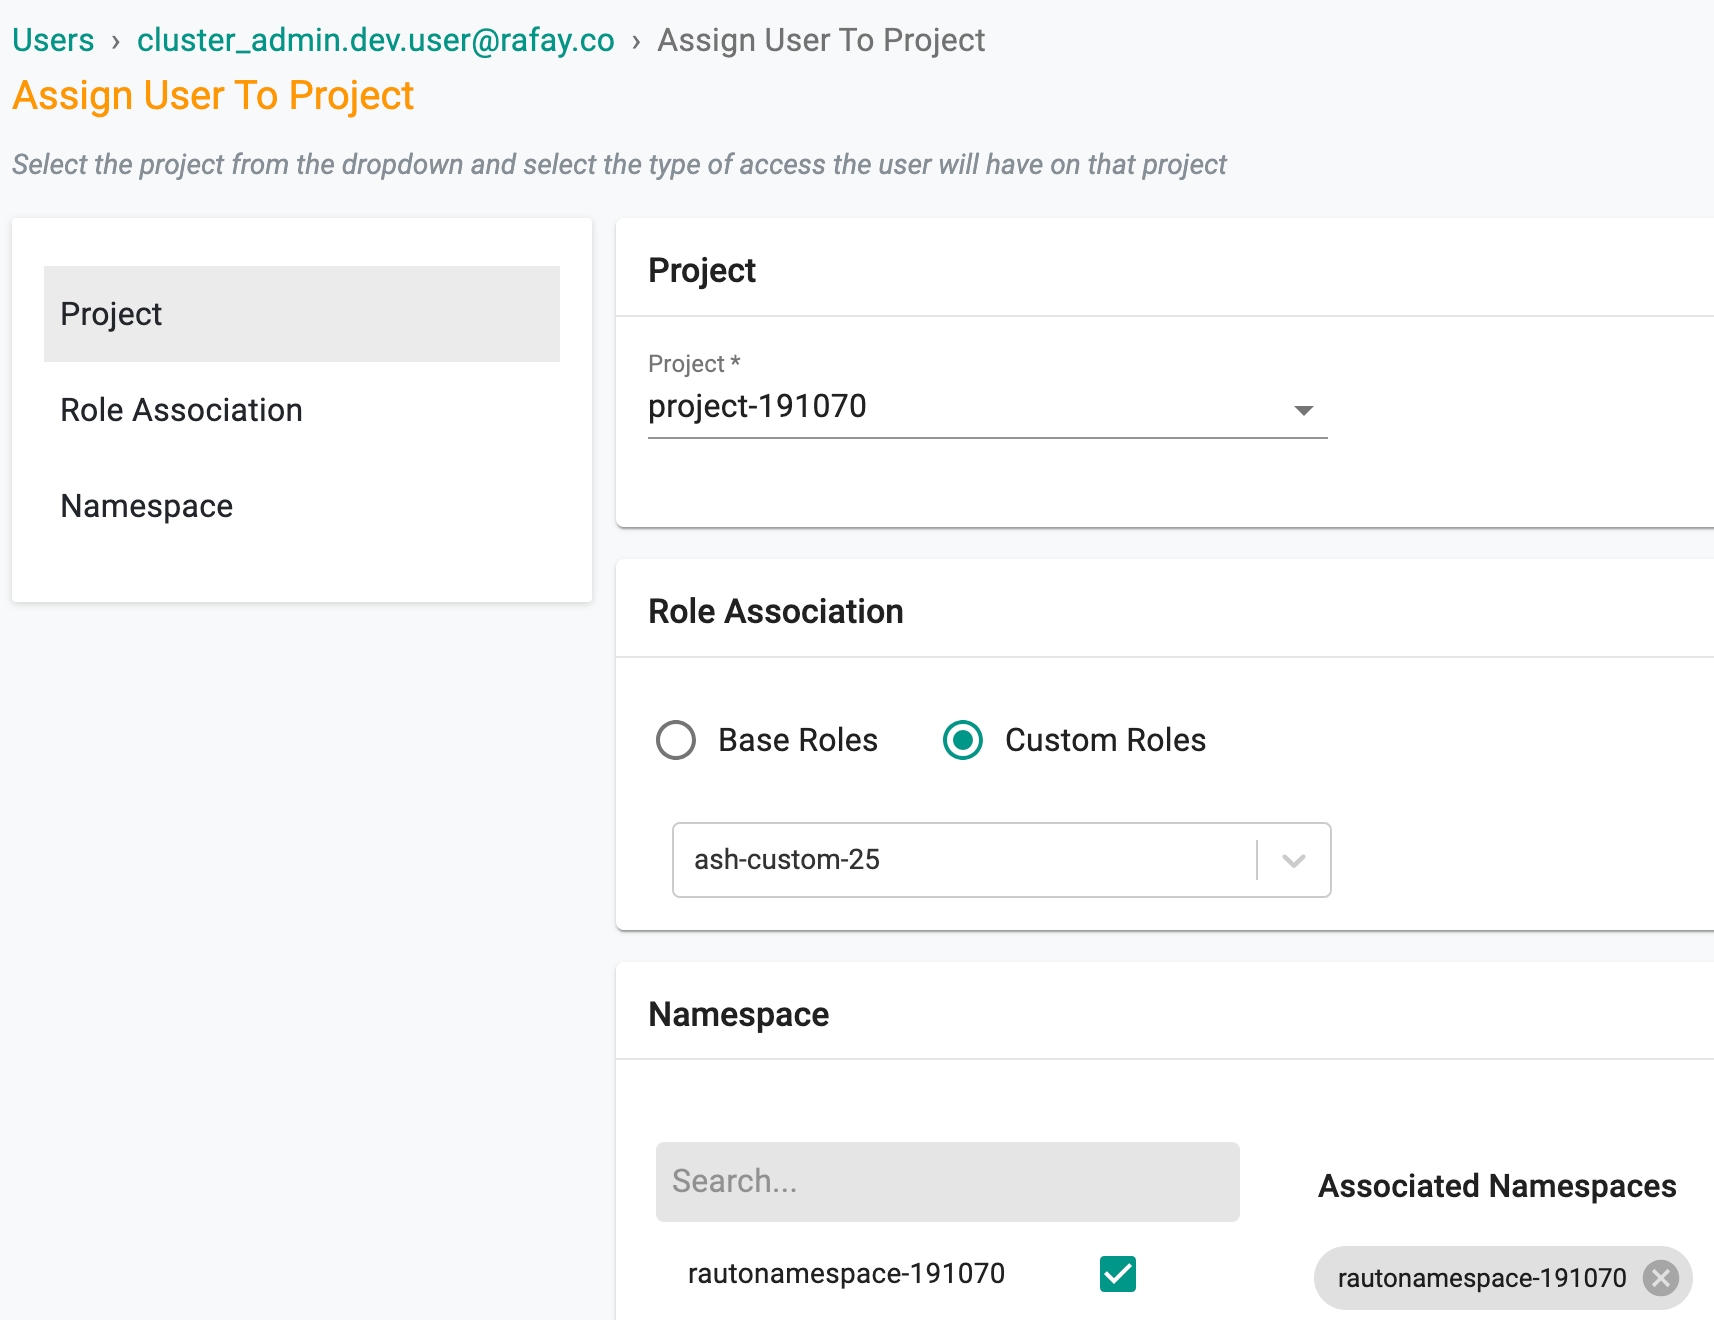Open the Project dropdown arrow
Viewport: 1714px width, 1320px height.
(1303, 410)
